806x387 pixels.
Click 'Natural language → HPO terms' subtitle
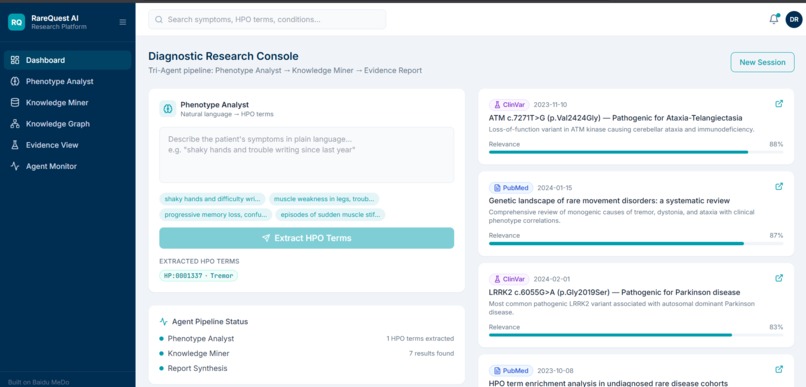[227, 114]
